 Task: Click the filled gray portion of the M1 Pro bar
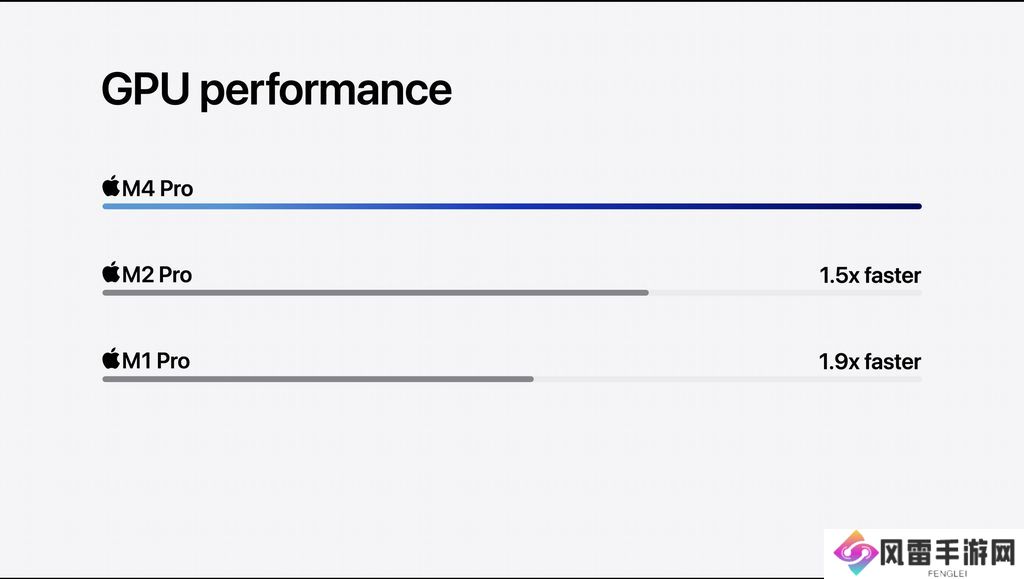pos(318,379)
